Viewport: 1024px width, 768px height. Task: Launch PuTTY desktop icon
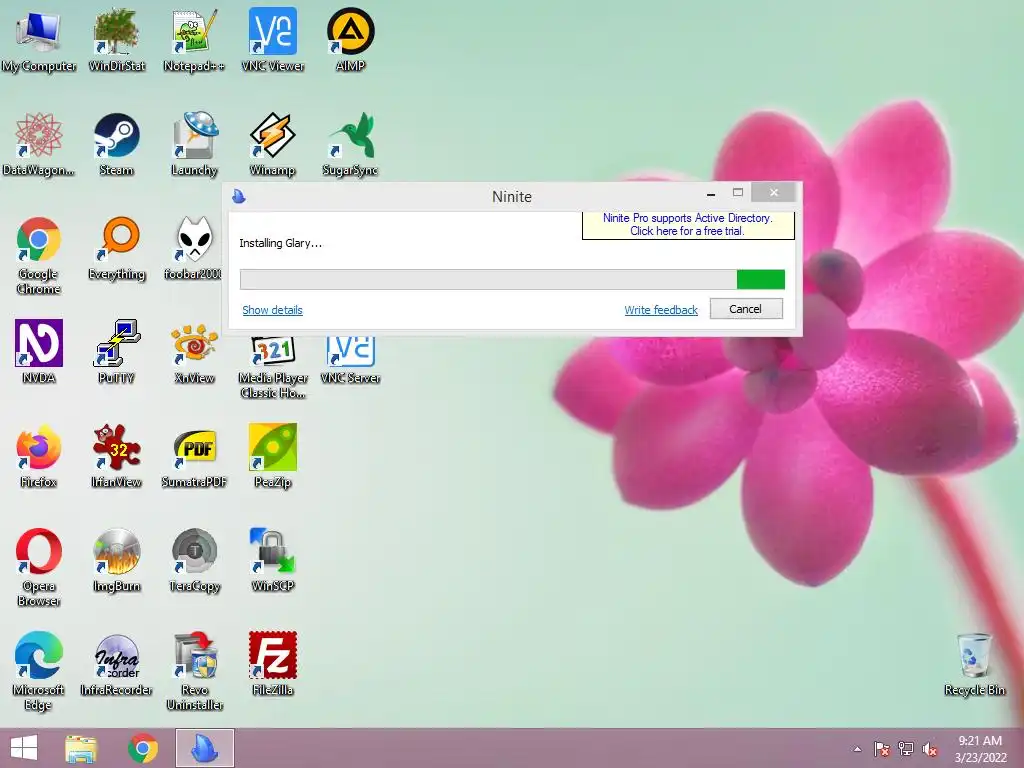point(117,351)
